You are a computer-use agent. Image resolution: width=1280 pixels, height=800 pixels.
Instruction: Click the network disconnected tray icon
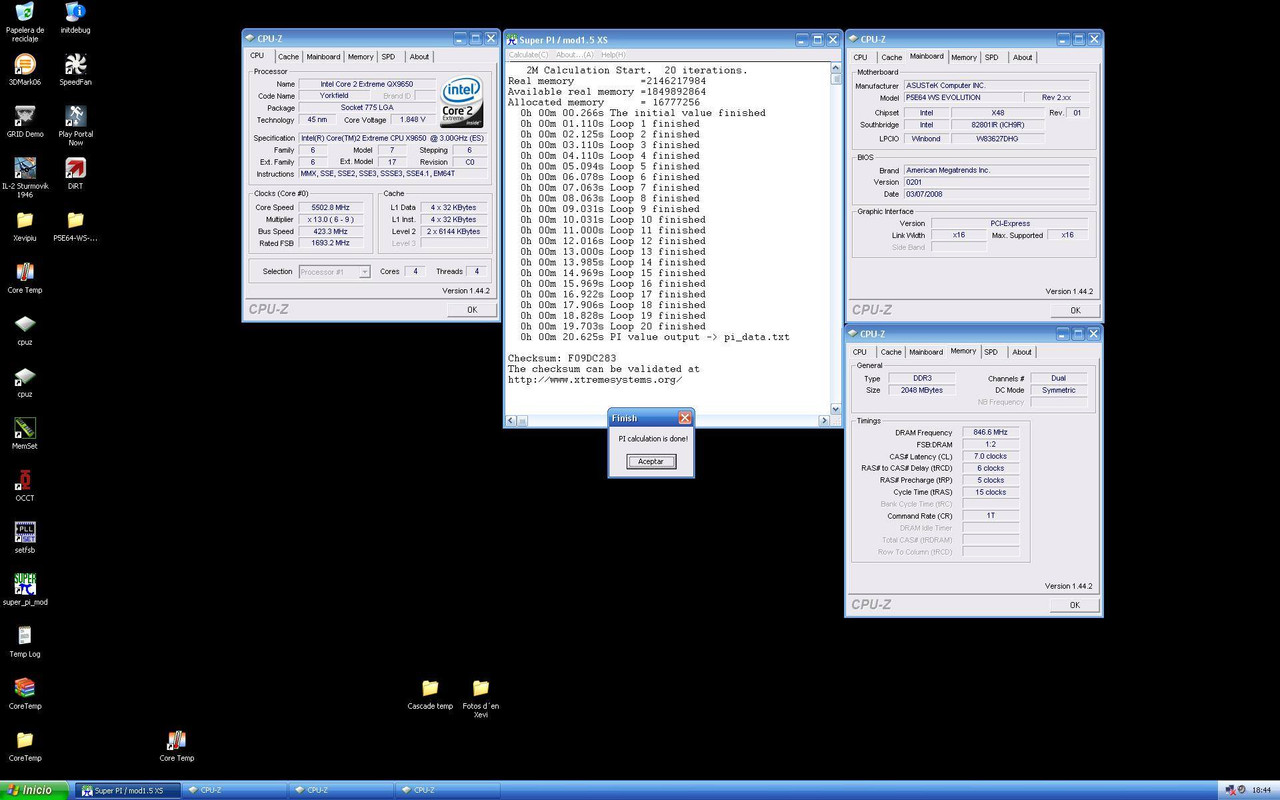coord(1229,790)
